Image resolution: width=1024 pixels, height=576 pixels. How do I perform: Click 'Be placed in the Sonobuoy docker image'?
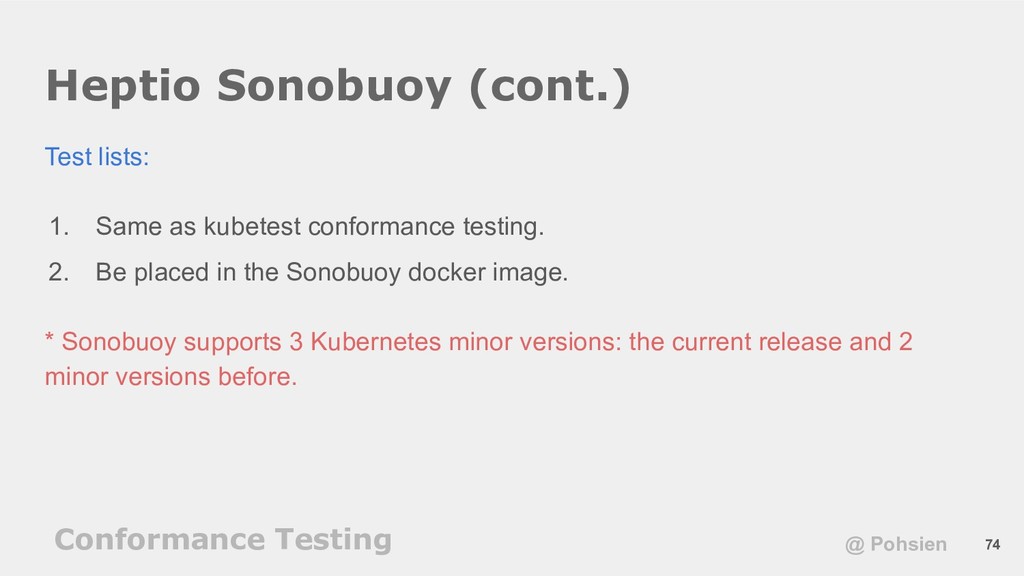coord(332,272)
